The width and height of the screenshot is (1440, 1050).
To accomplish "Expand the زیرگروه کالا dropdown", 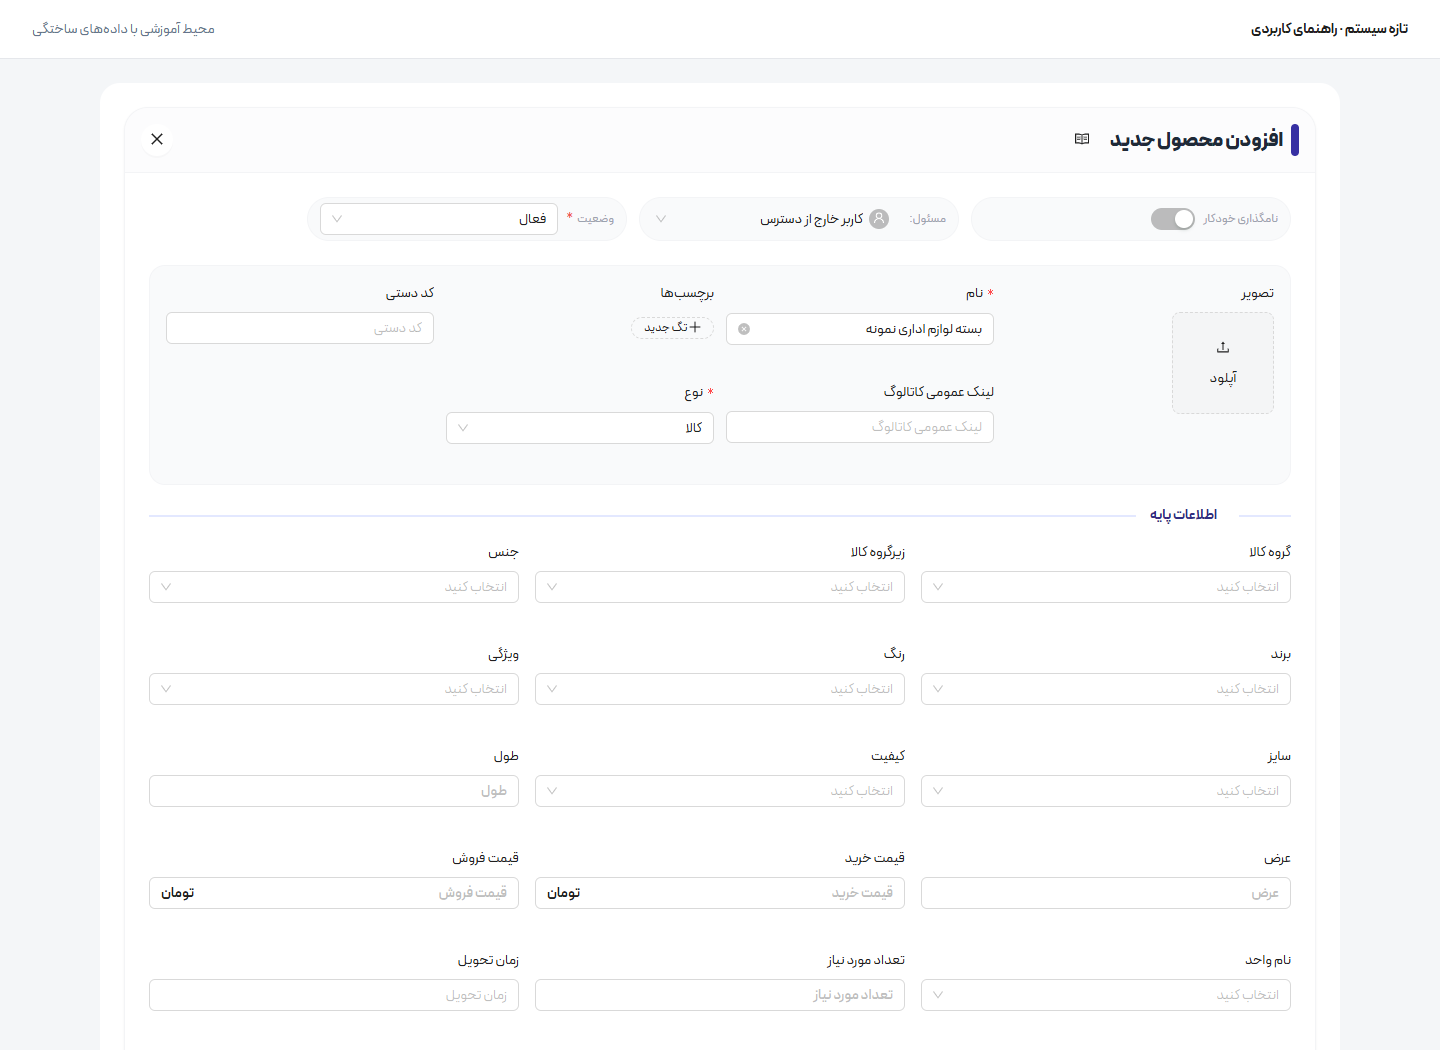I will click(720, 587).
